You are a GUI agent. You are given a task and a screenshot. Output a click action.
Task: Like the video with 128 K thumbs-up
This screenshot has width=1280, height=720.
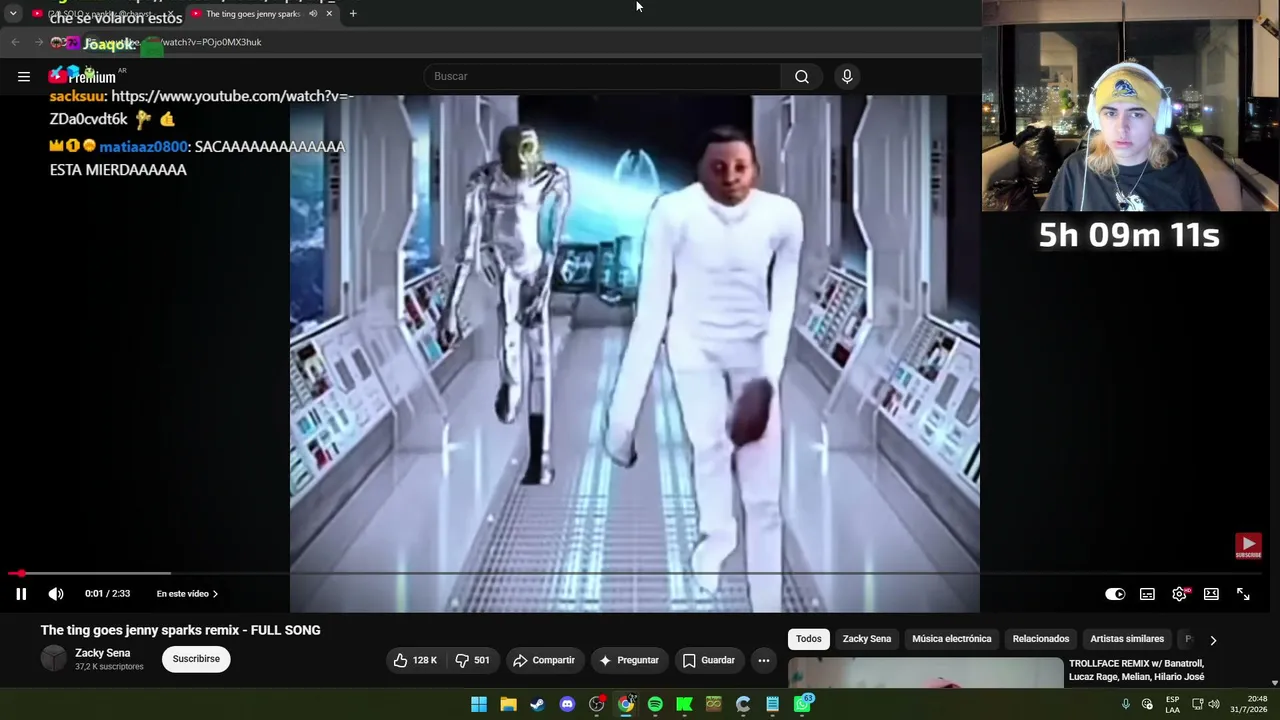(416, 660)
